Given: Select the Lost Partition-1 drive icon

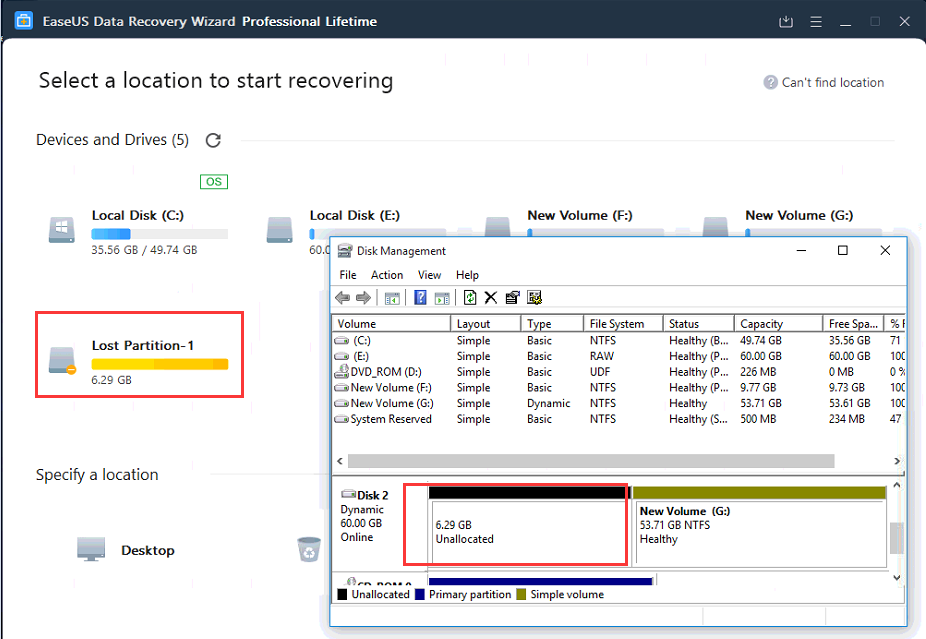Looking at the screenshot, I should (62, 360).
